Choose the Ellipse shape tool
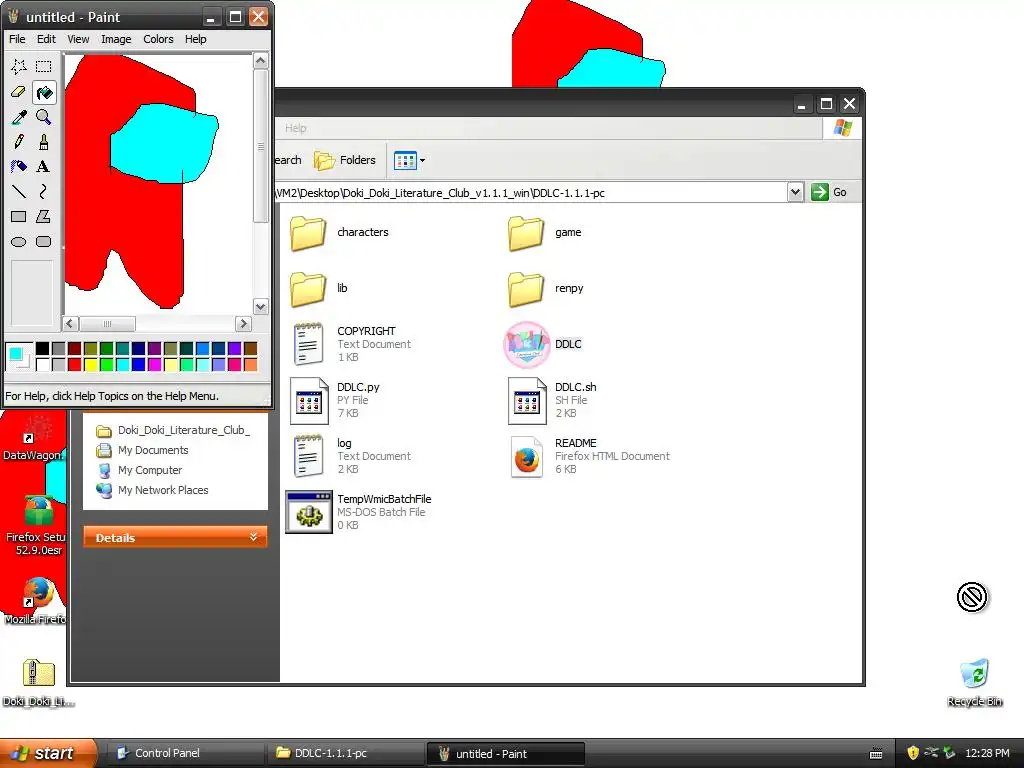The height and width of the screenshot is (768, 1024). pos(19,242)
